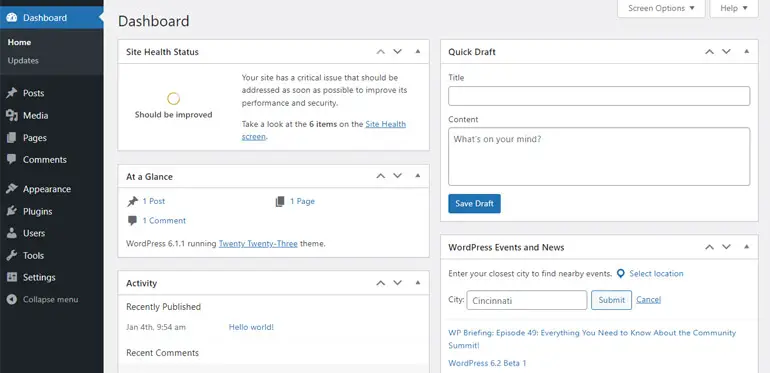Image resolution: width=770 pixels, height=373 pixels.
Task: Move Quick Draft widget up
Action: 709,52
